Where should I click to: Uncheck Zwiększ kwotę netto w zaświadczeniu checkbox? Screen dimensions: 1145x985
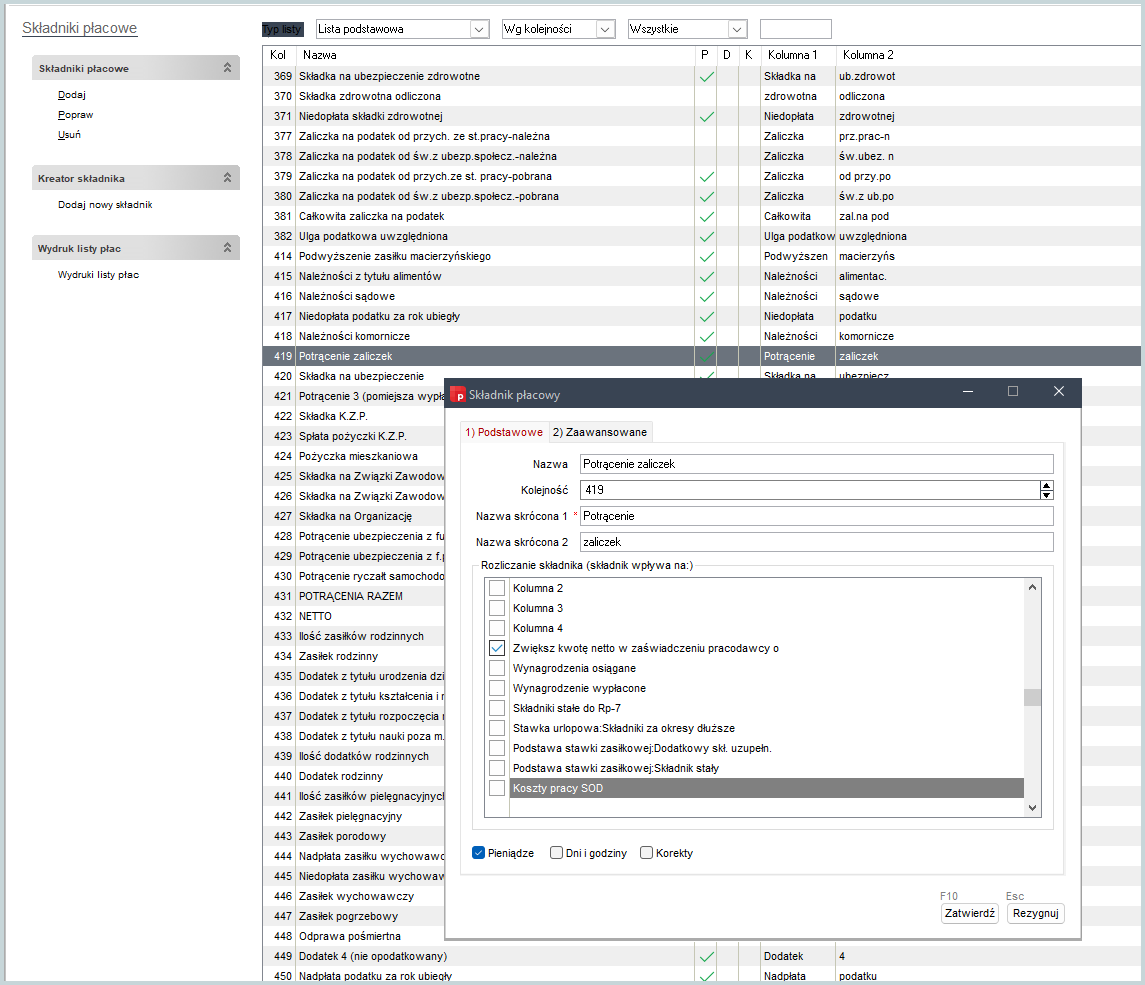tap(497, 648)
